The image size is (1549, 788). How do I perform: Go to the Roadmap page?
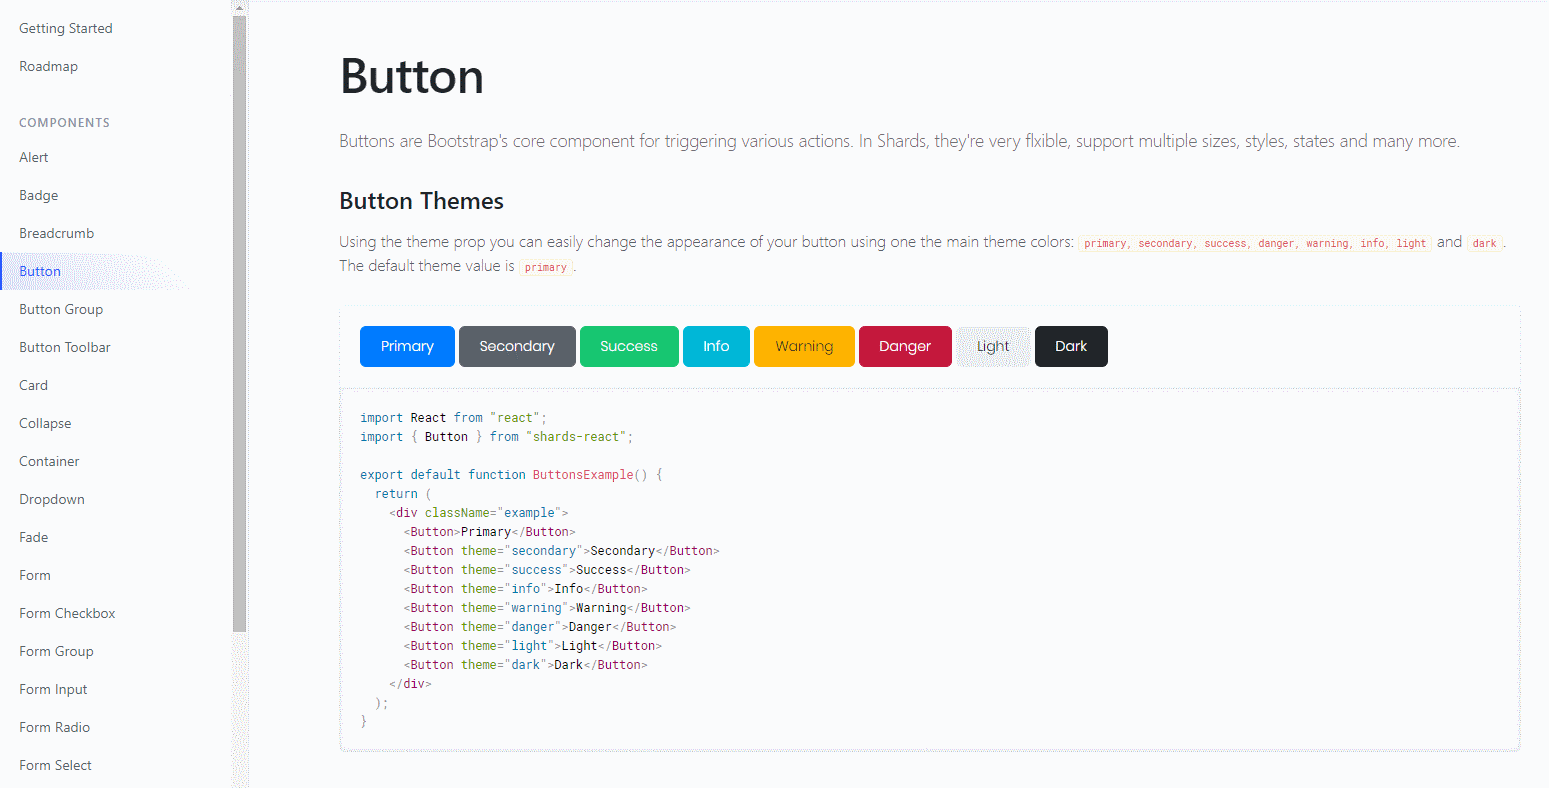(48, 66)
